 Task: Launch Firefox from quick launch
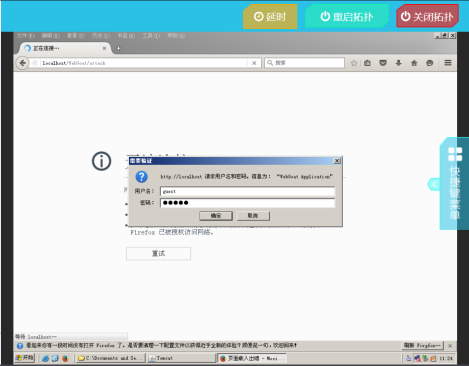[x=65, y=358]
